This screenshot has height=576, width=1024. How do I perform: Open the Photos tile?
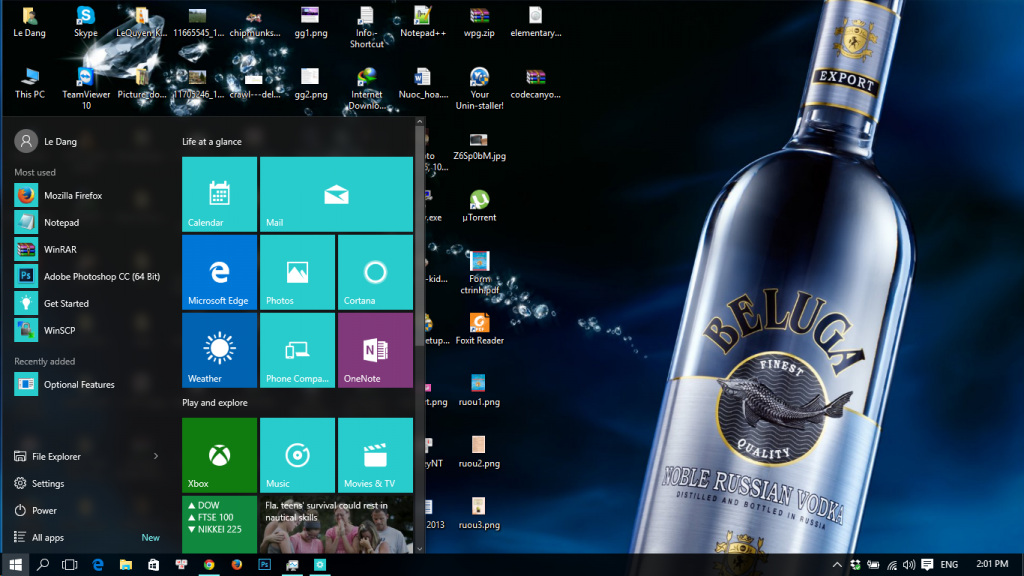(297, 272)
